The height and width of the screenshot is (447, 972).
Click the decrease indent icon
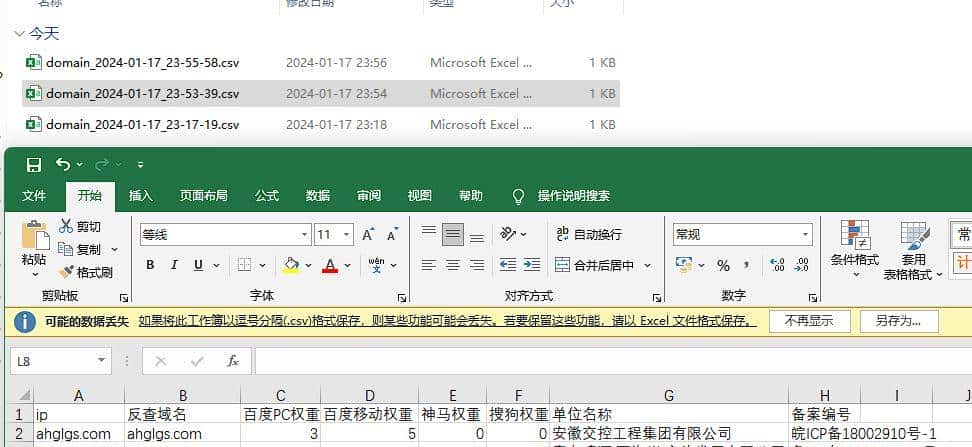508,265
